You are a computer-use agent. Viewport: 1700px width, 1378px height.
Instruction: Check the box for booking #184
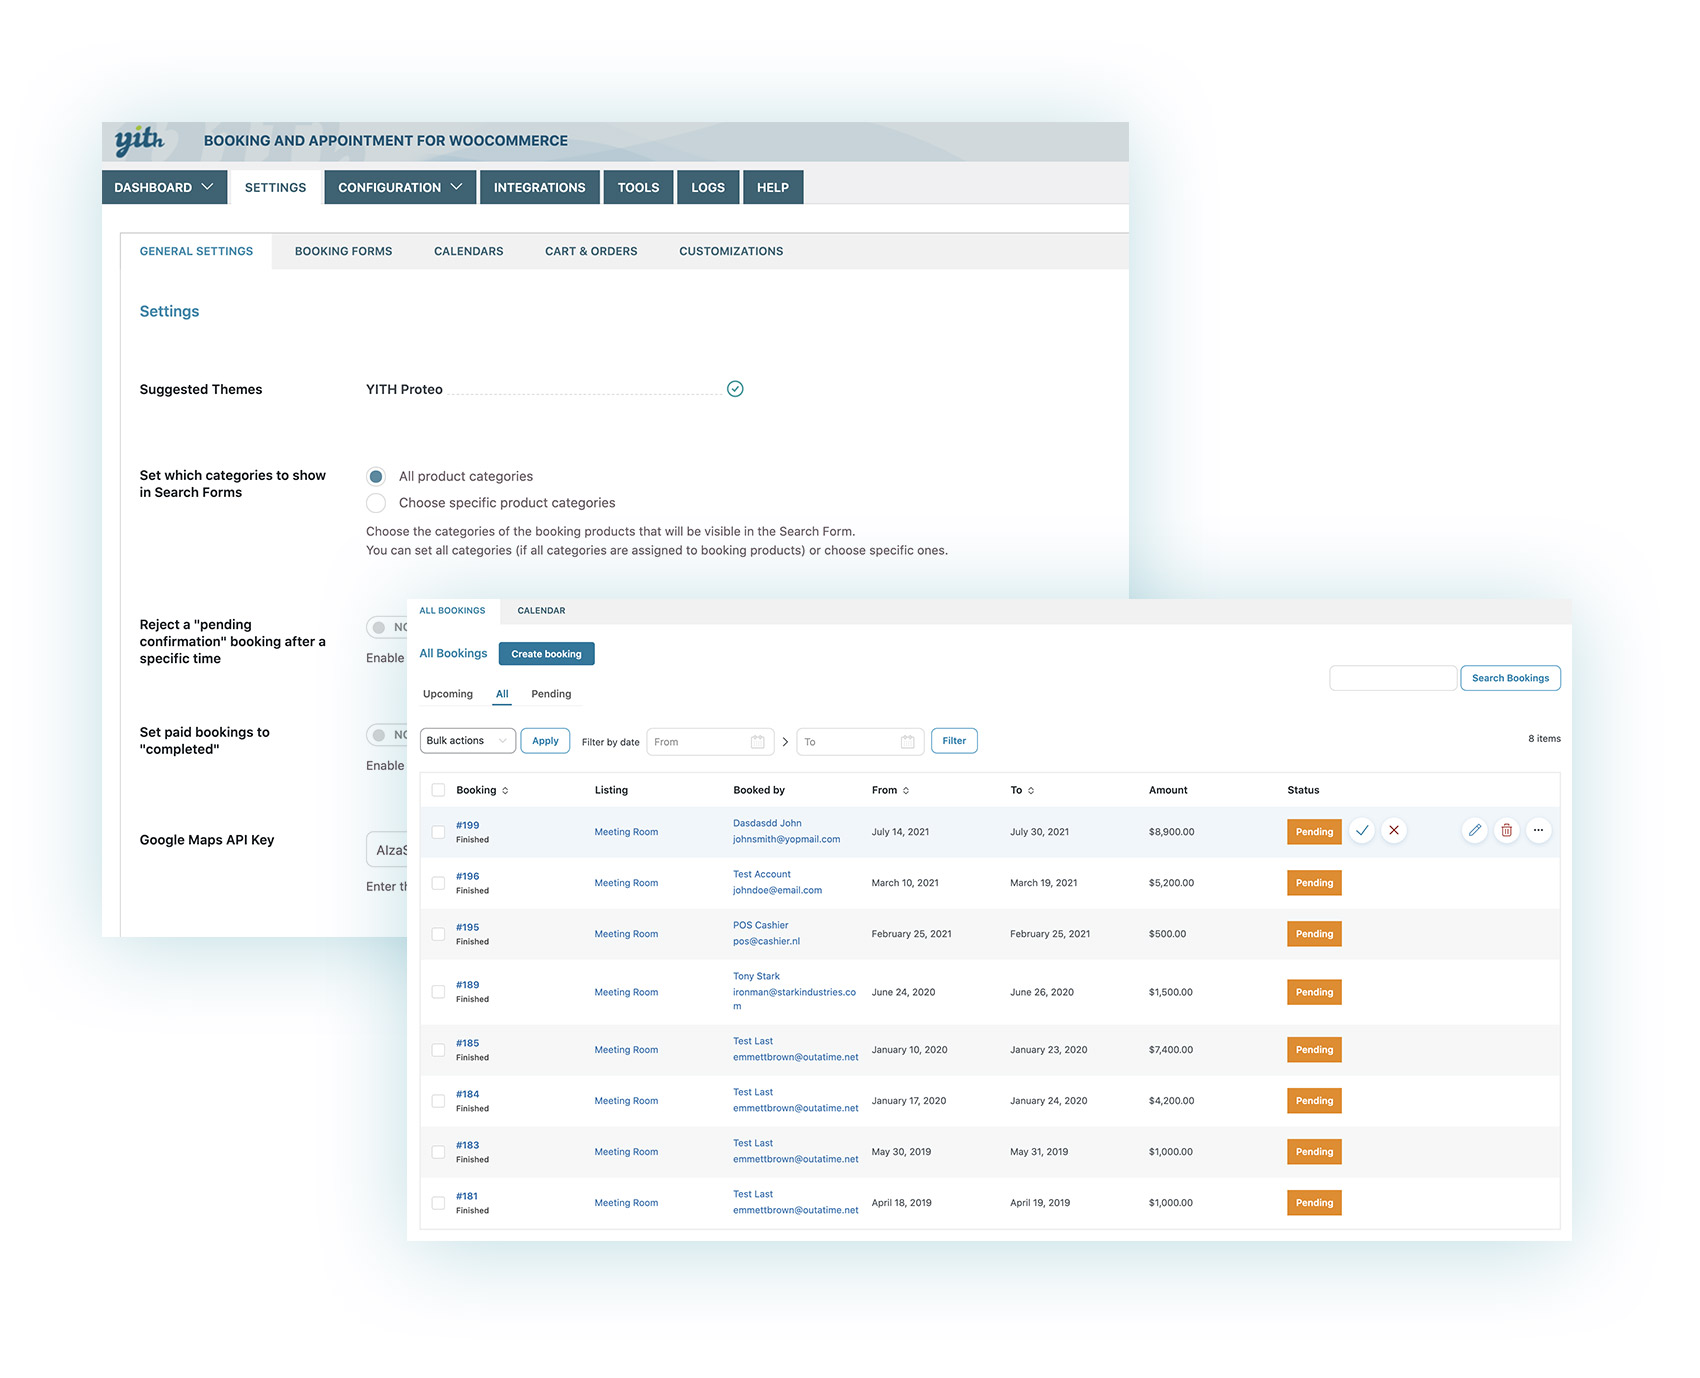click(438, 1101)
